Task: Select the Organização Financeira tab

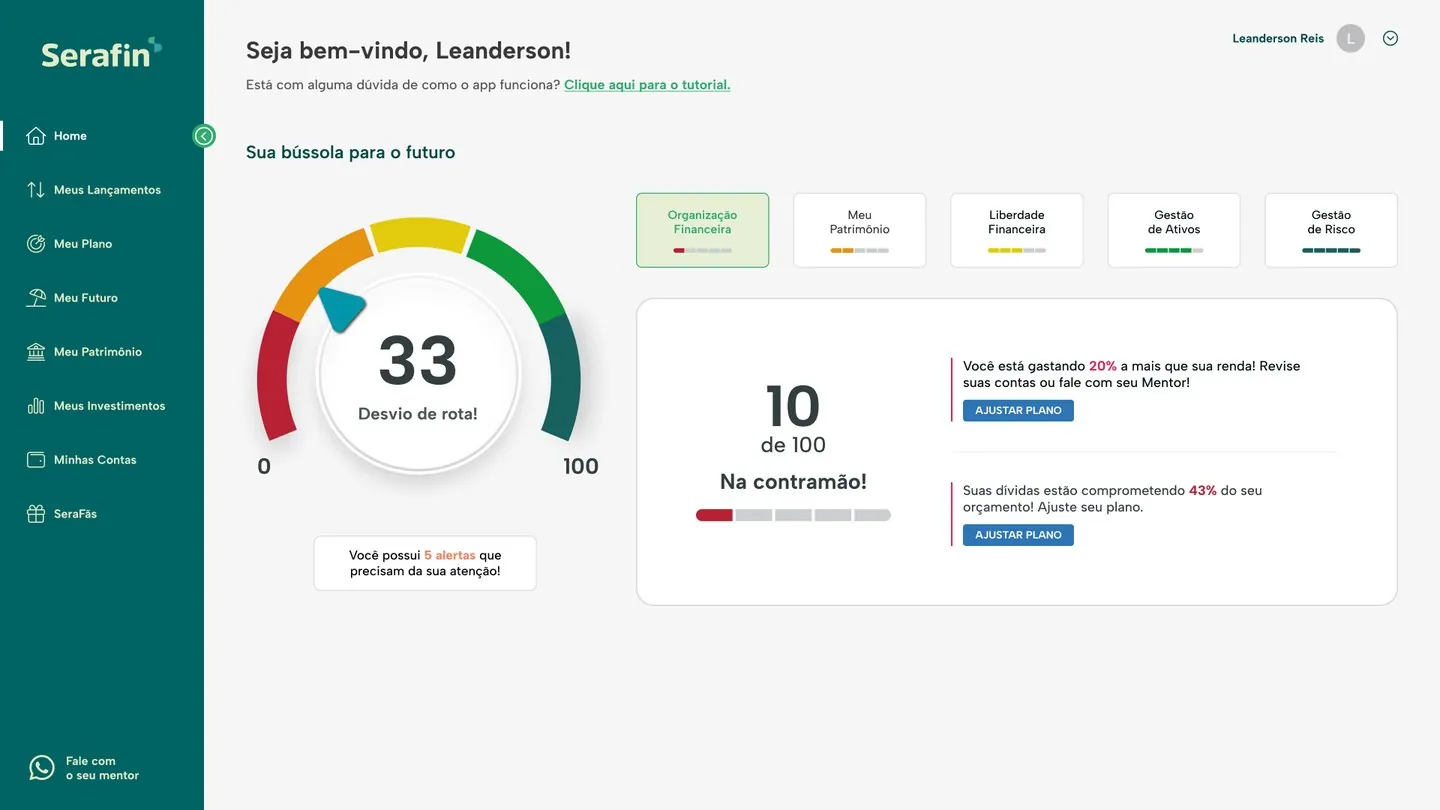Action: point(702,230)
